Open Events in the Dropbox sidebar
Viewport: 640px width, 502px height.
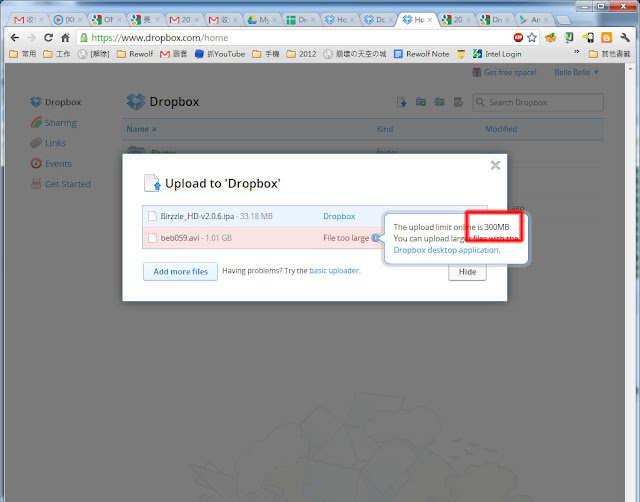coord(58,164)
